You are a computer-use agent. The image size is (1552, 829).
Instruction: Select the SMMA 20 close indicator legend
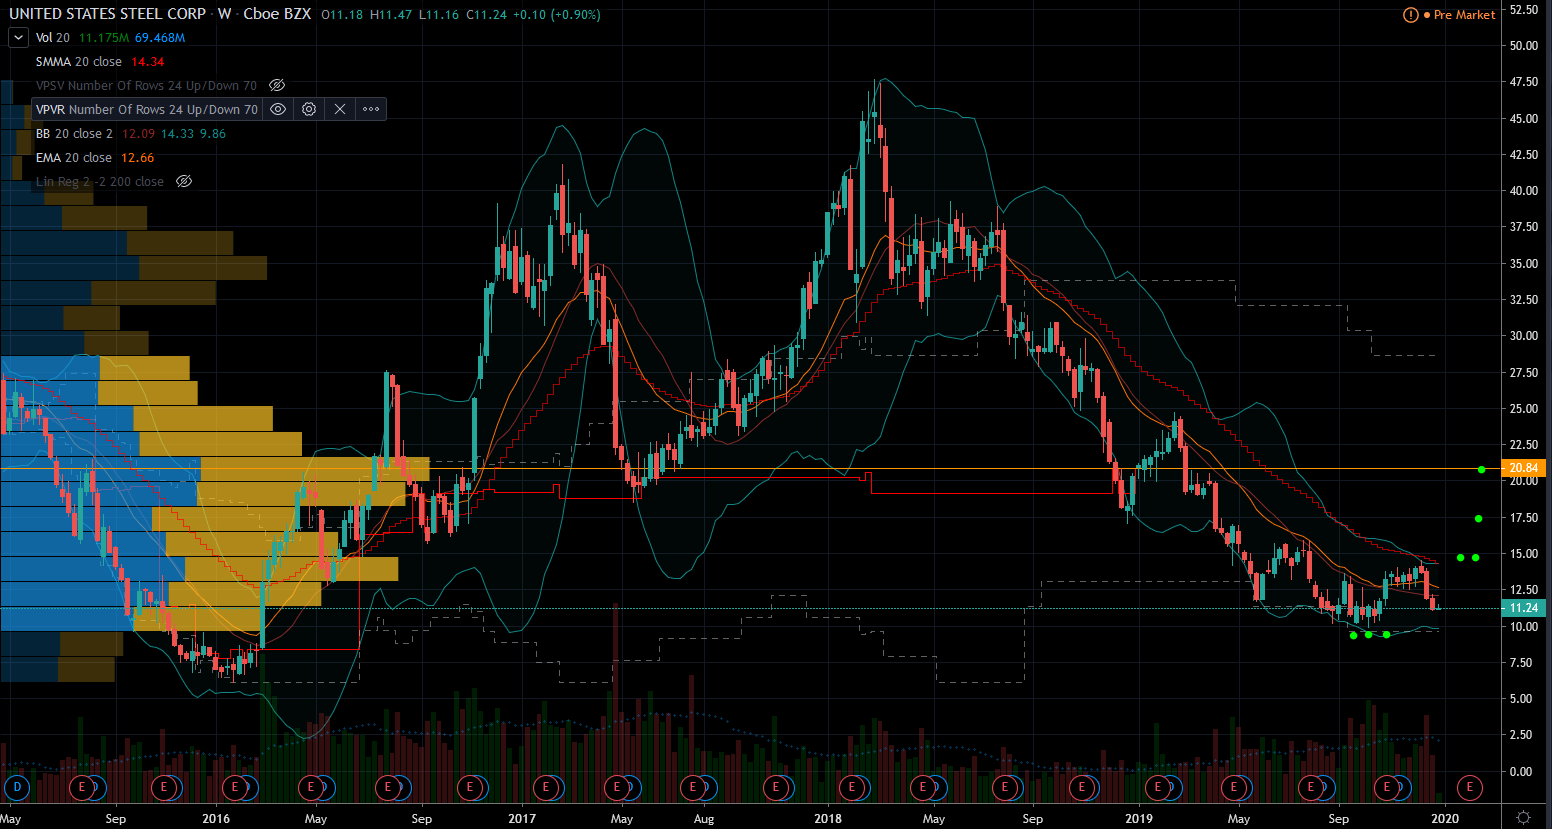pos(79,61)
